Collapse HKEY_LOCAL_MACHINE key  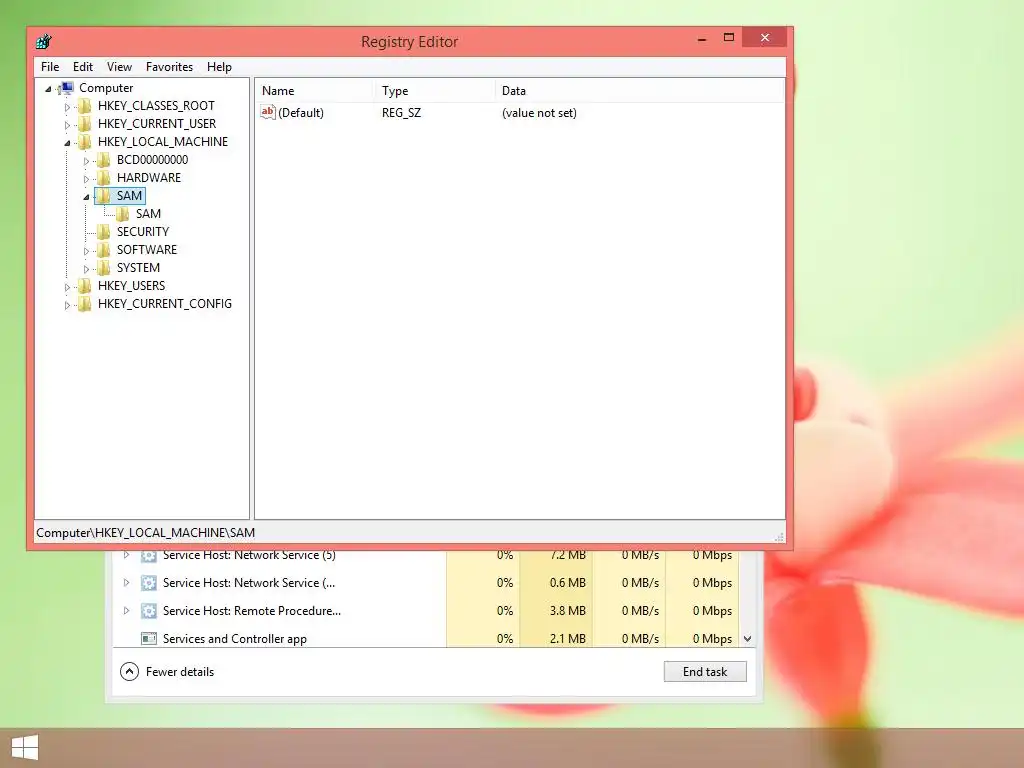point(67,142)
